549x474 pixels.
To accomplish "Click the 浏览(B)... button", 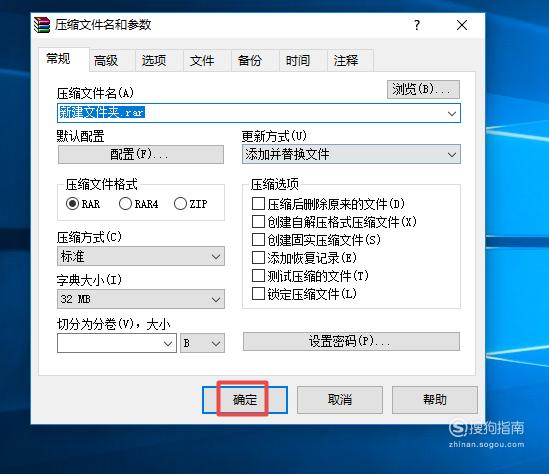I will (423, 89).
